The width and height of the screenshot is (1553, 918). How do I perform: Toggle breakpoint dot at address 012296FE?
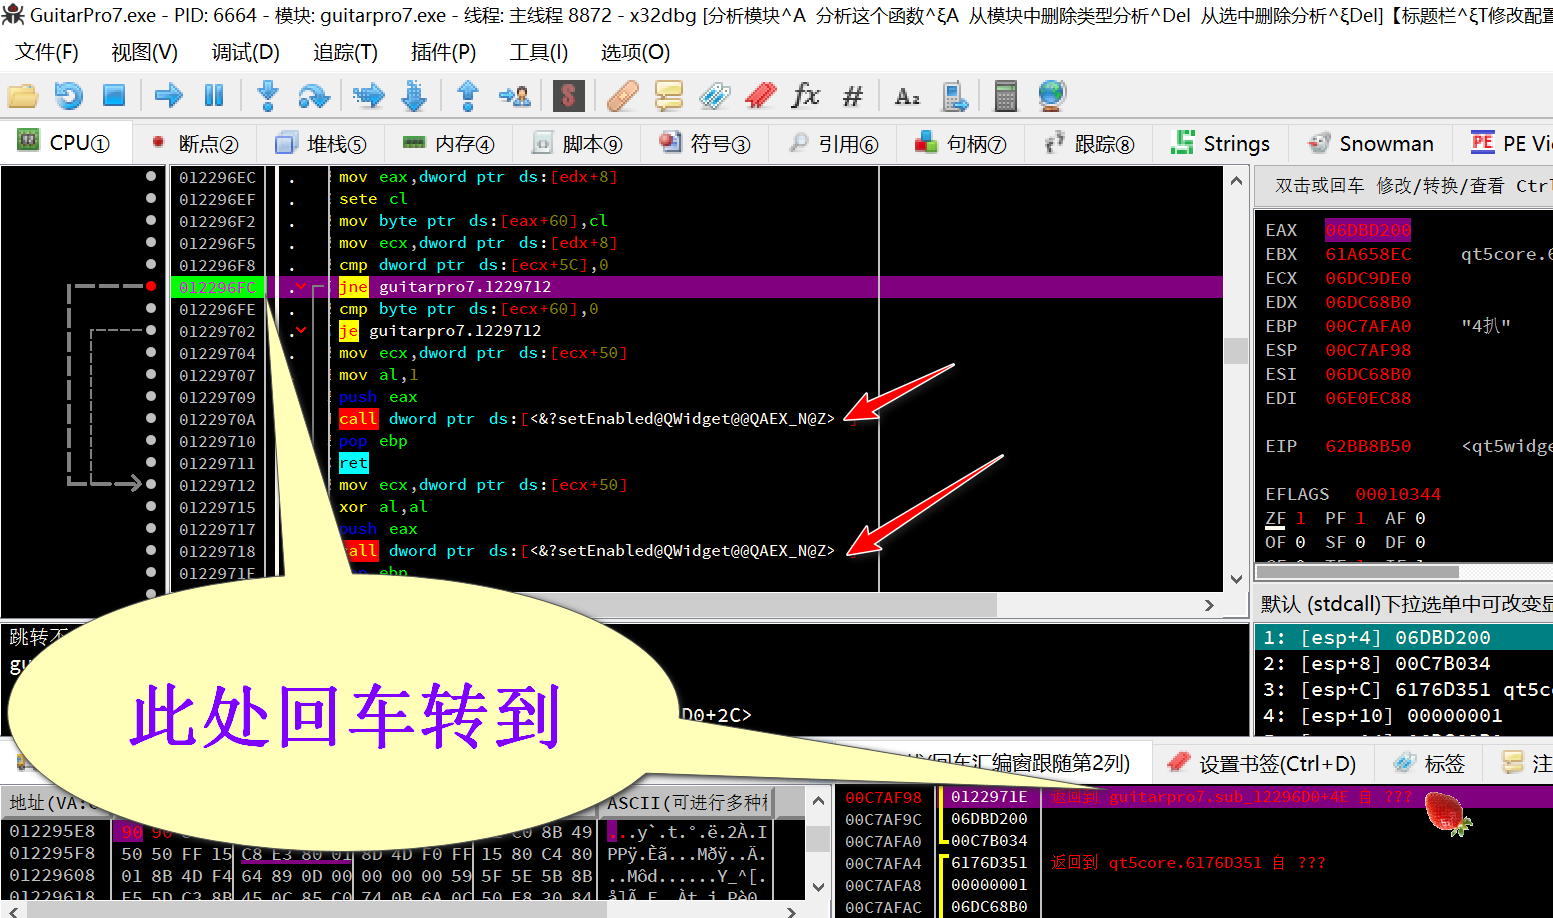click(x=151, y=308)
